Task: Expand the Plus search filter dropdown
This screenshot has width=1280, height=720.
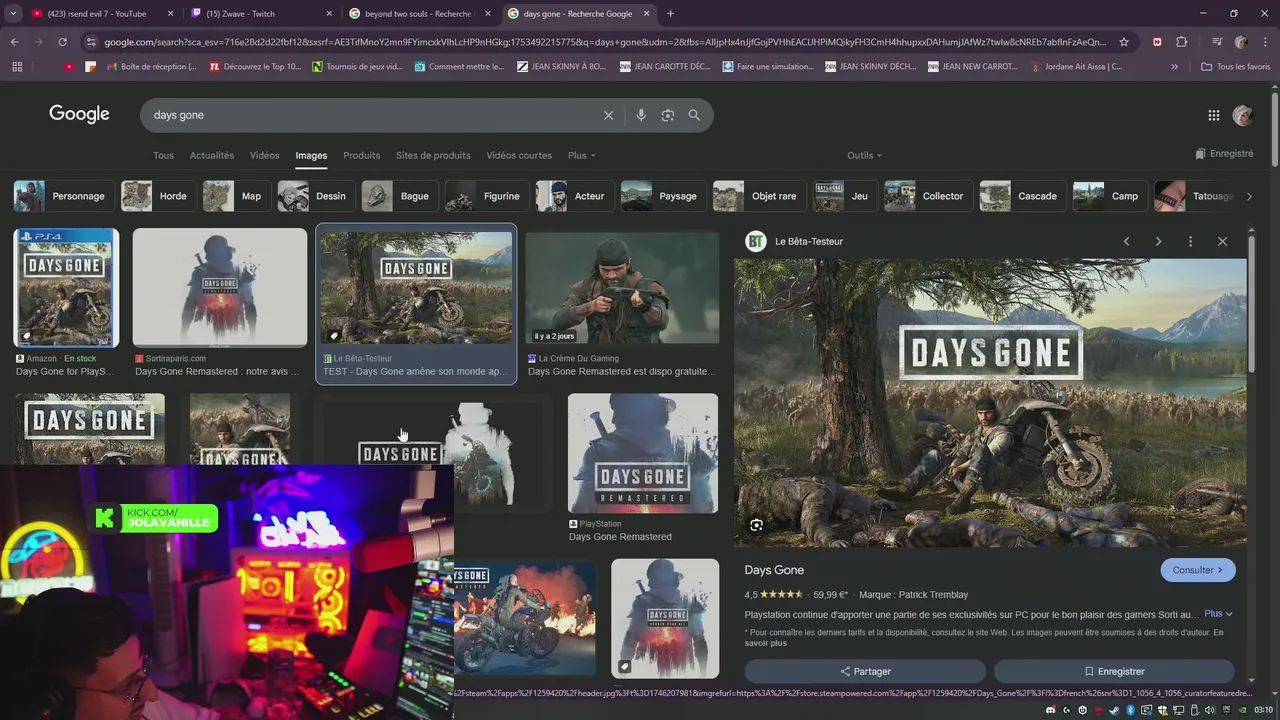Action: pos(581,156)
